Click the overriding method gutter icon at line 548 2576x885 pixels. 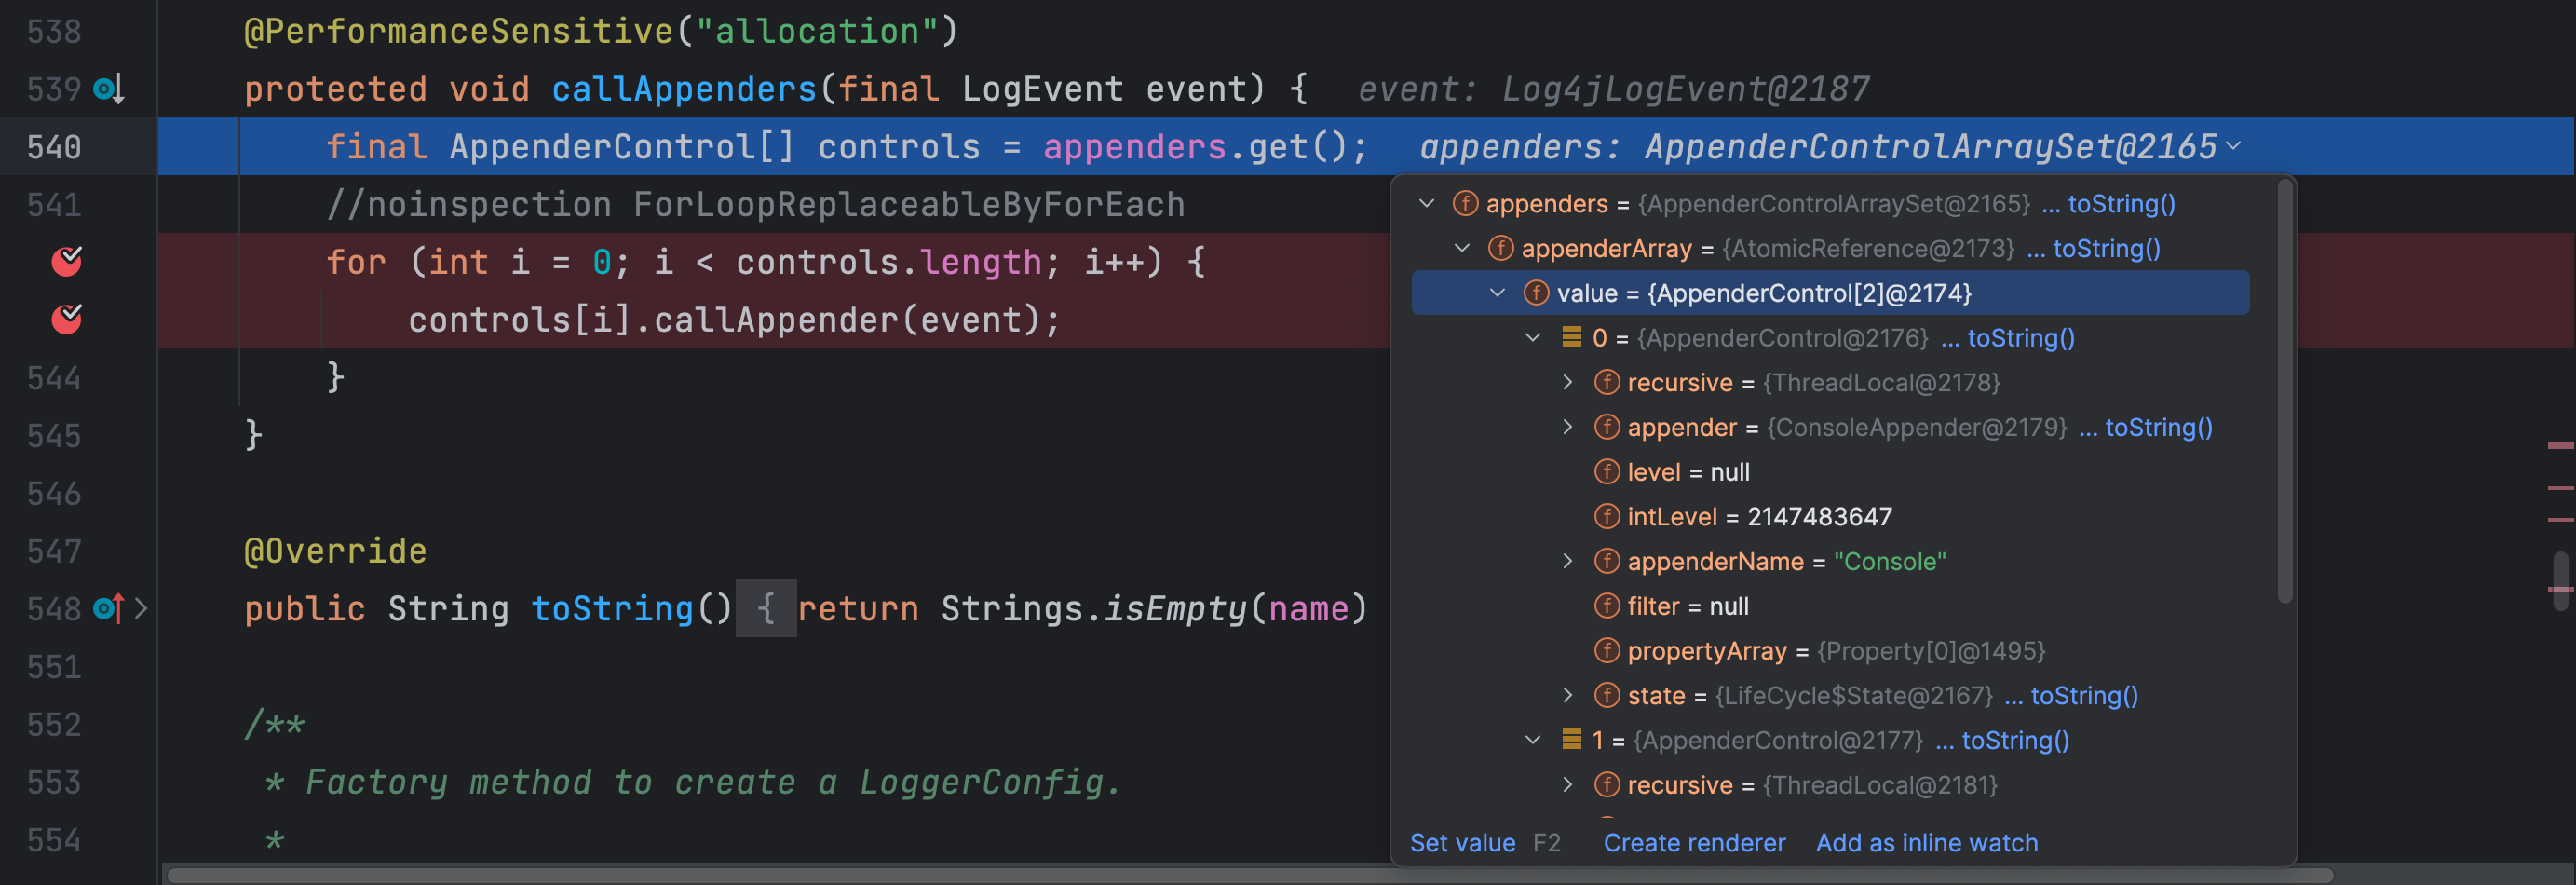(x=108, y=608)
